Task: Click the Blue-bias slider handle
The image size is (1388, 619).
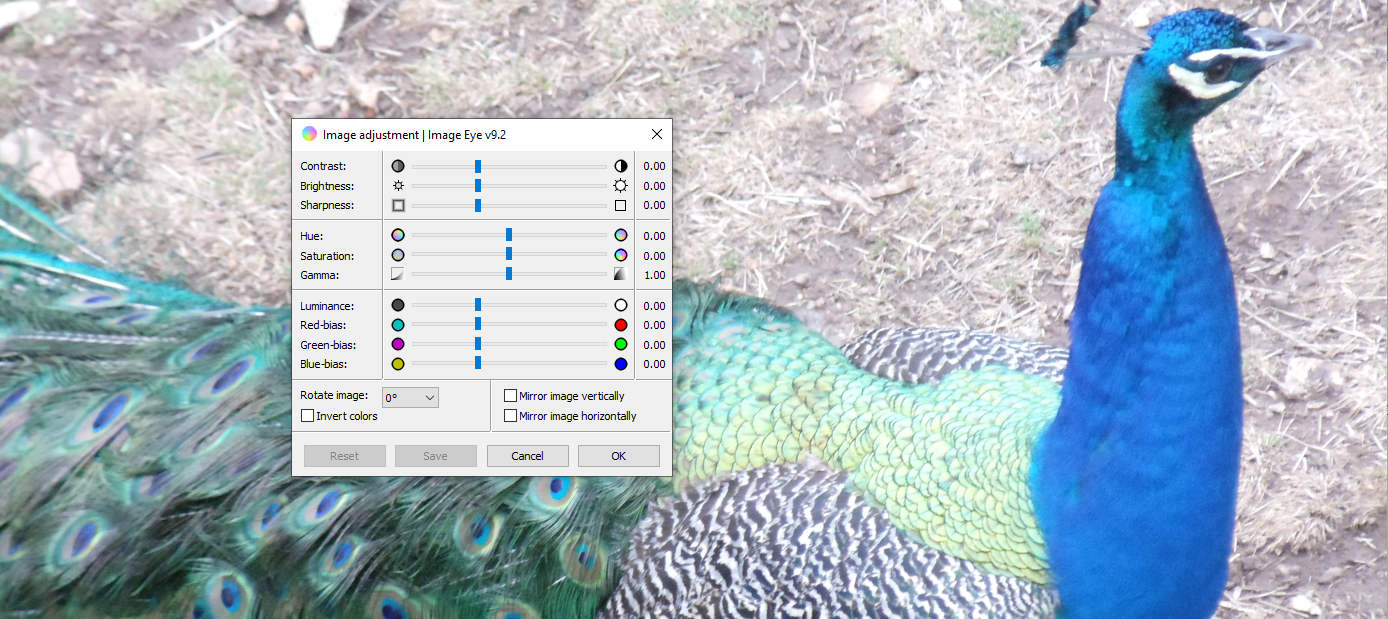Action: [x=478, y=364]
